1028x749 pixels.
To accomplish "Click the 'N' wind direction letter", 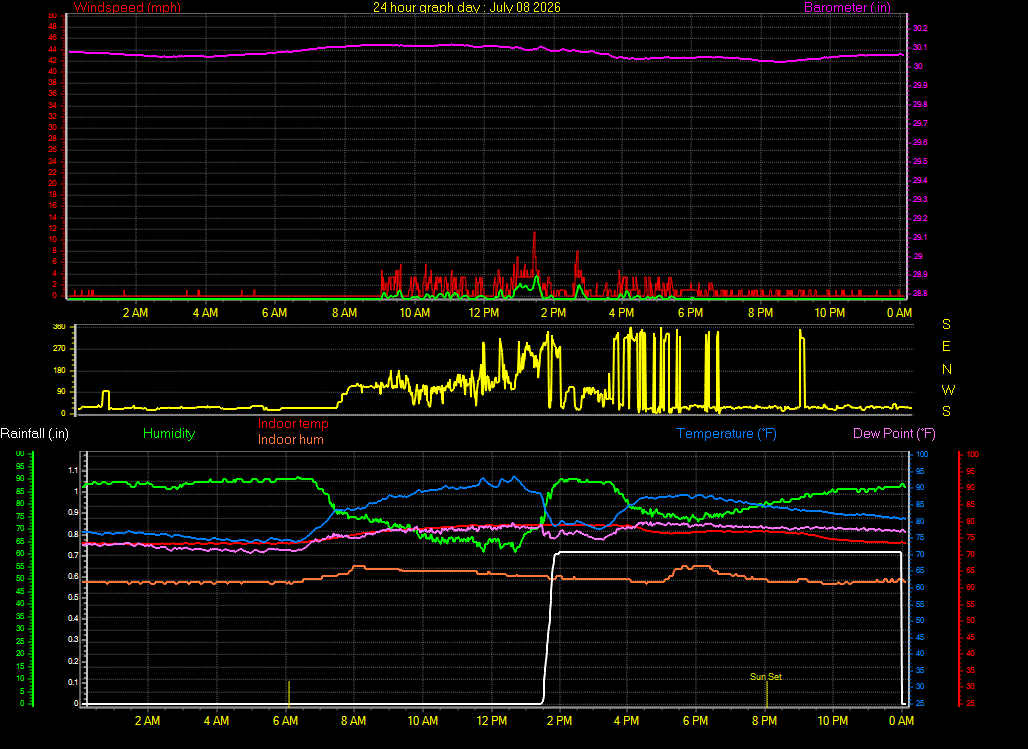I will pyautogui.click(x=947, y=369).
